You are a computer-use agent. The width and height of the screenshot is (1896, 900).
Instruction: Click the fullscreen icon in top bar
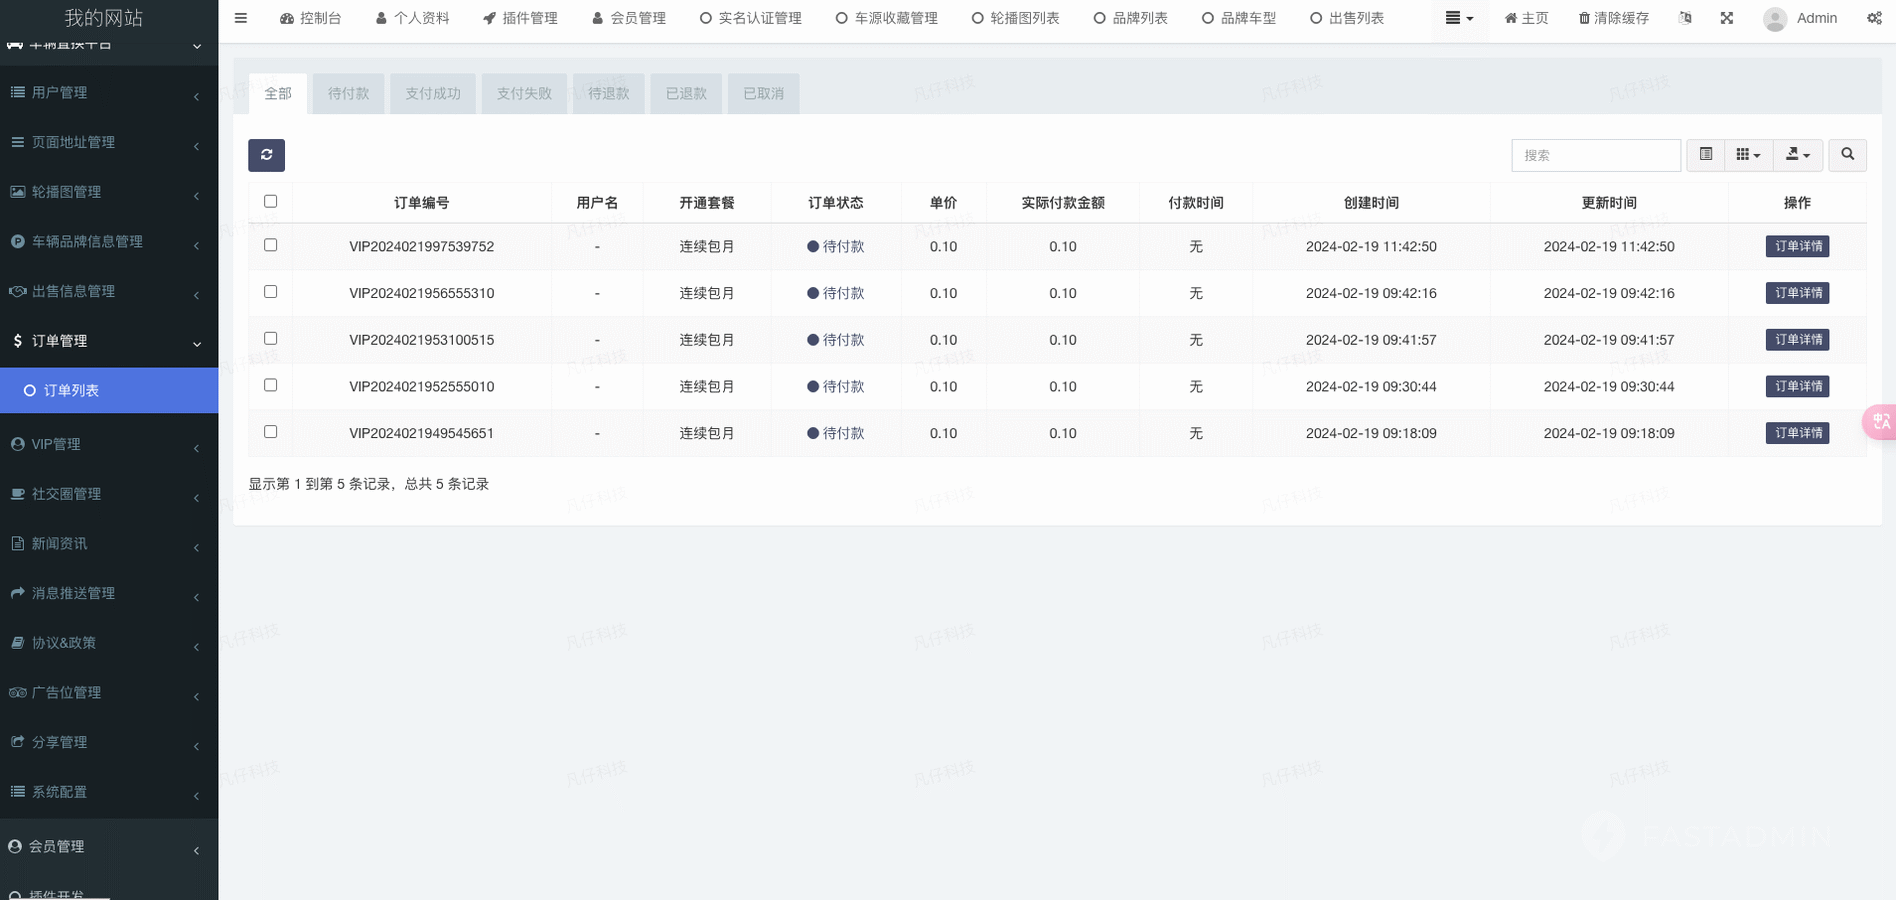1726,18
